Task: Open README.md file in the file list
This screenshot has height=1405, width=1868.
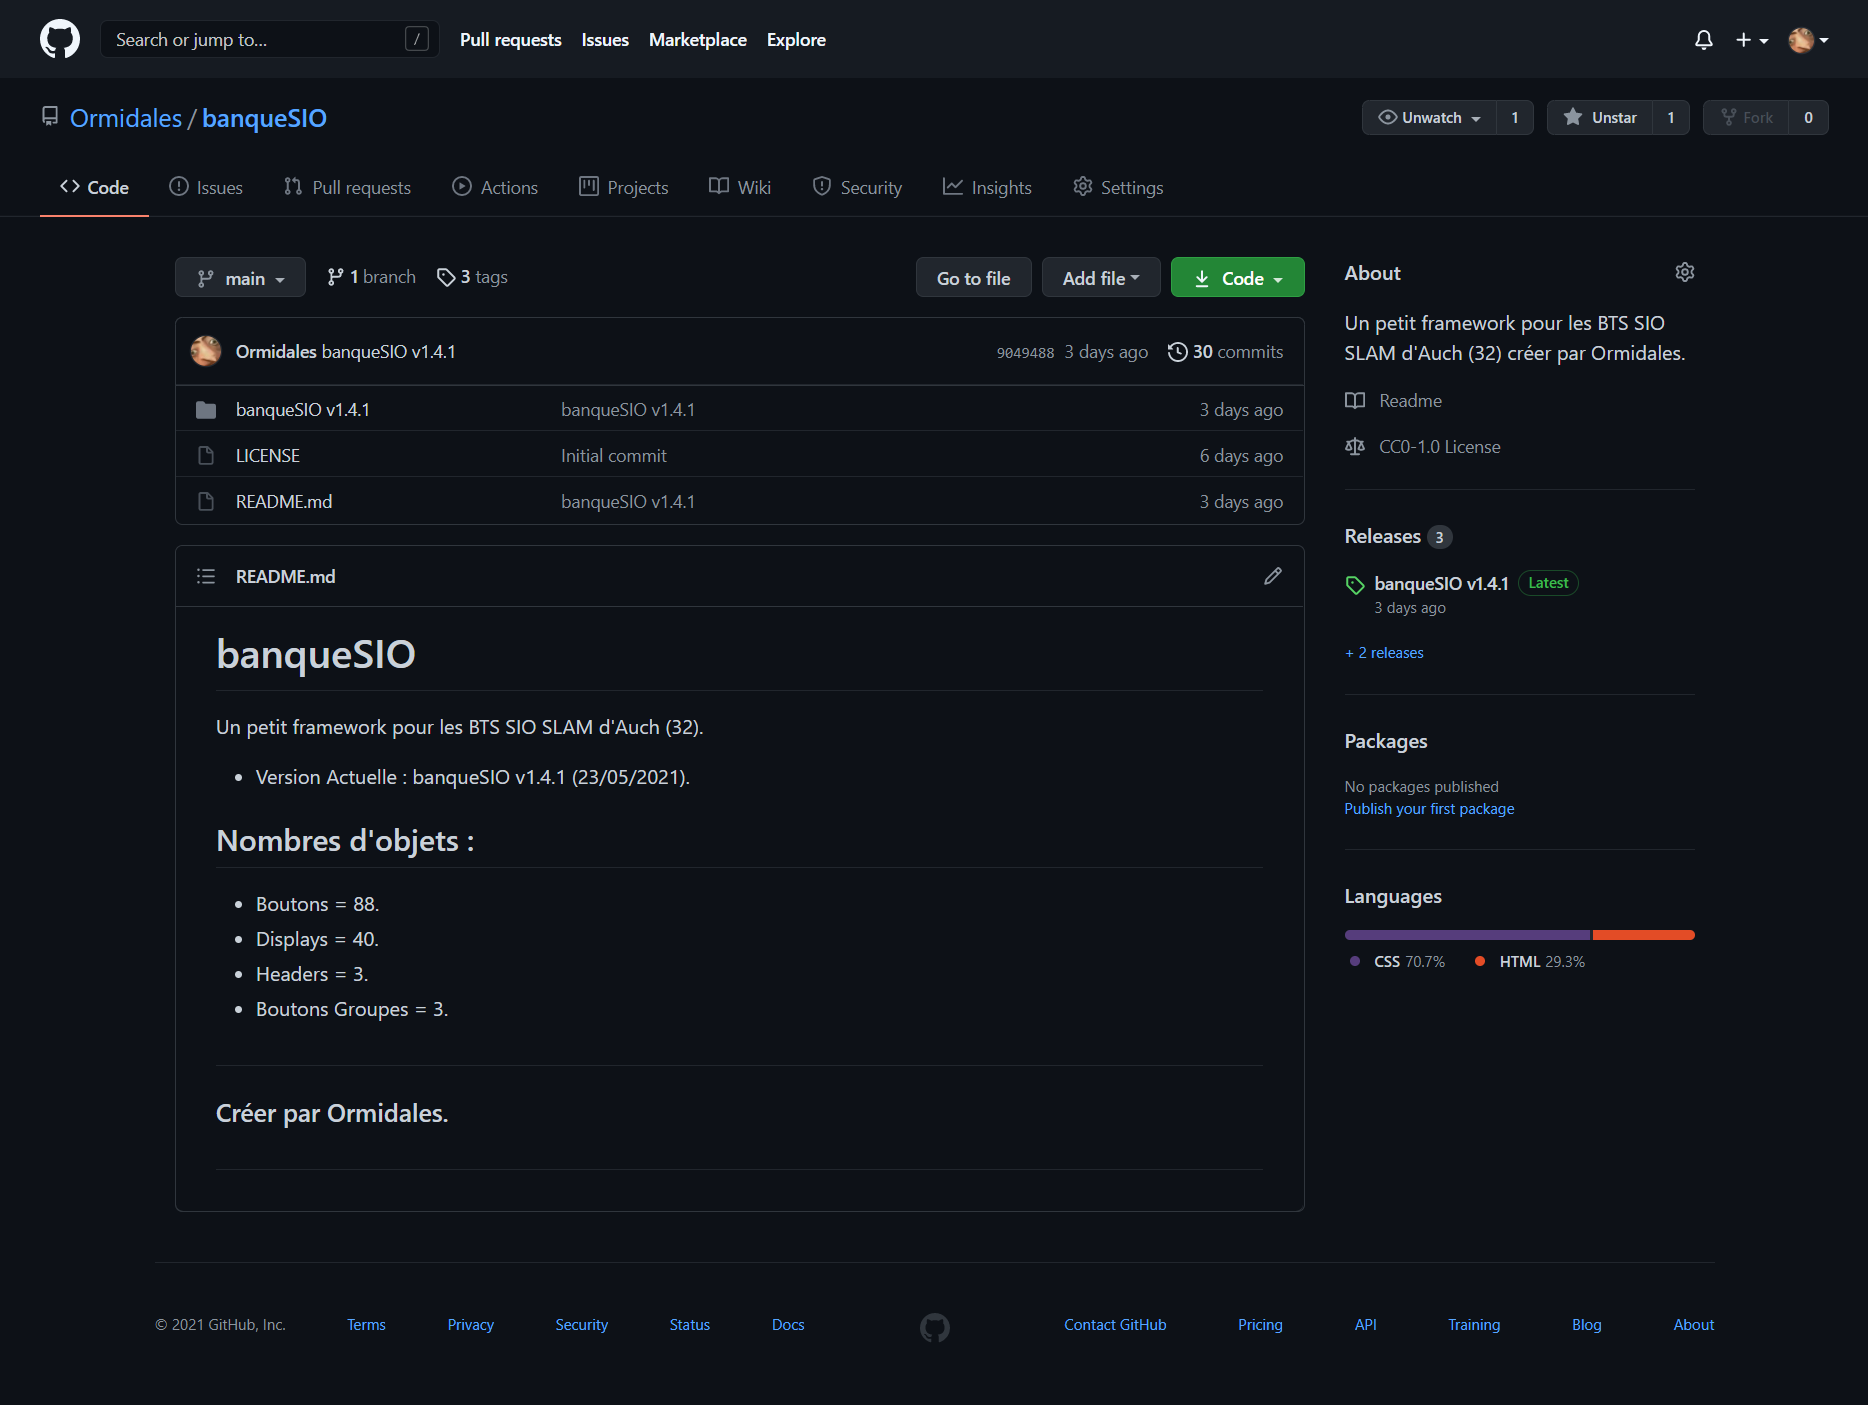Action: [284, 502]
